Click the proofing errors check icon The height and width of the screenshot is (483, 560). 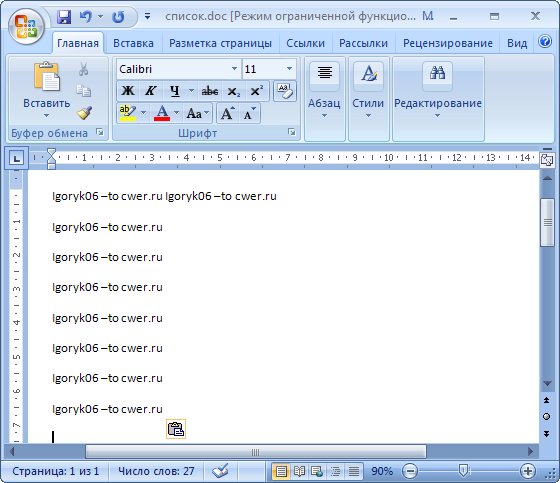[x=220, y=471]
